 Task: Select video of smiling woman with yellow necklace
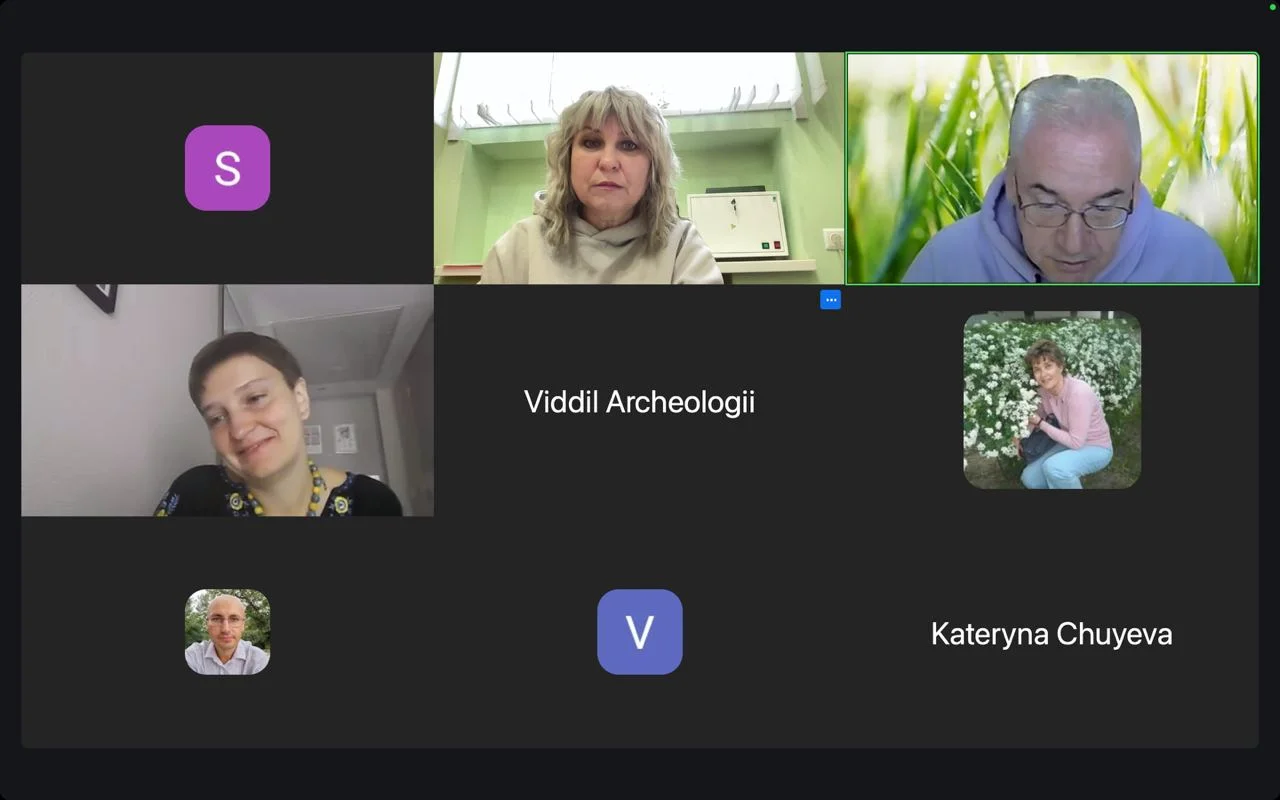[227, 400]
